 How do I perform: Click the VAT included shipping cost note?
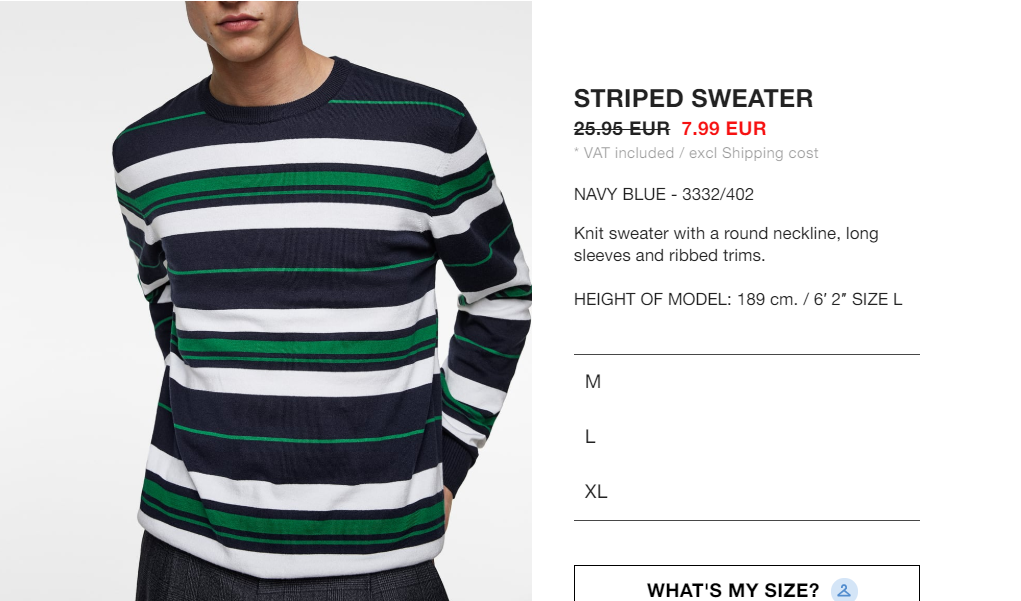click(x=695, y=153)
